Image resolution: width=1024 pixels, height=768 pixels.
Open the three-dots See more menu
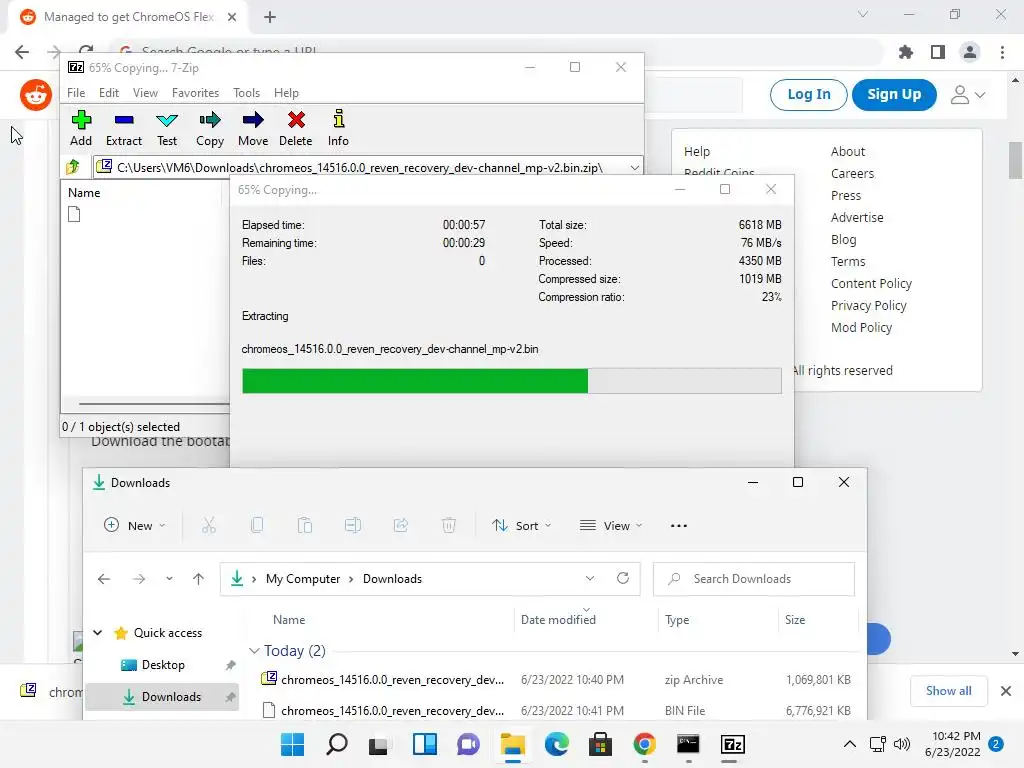679,526
